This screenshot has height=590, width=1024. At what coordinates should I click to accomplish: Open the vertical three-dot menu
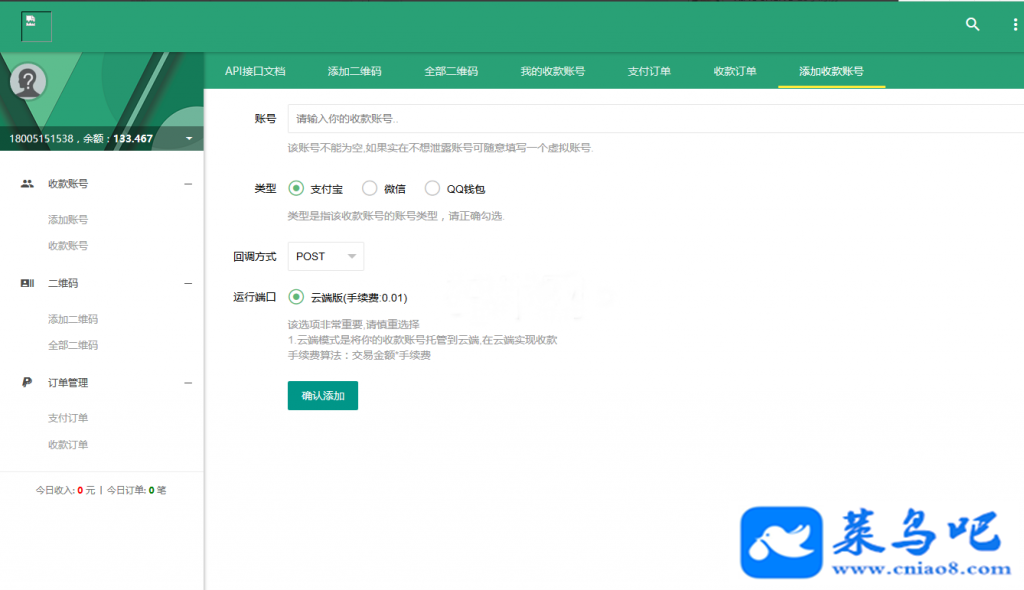tap(1015, 25)
